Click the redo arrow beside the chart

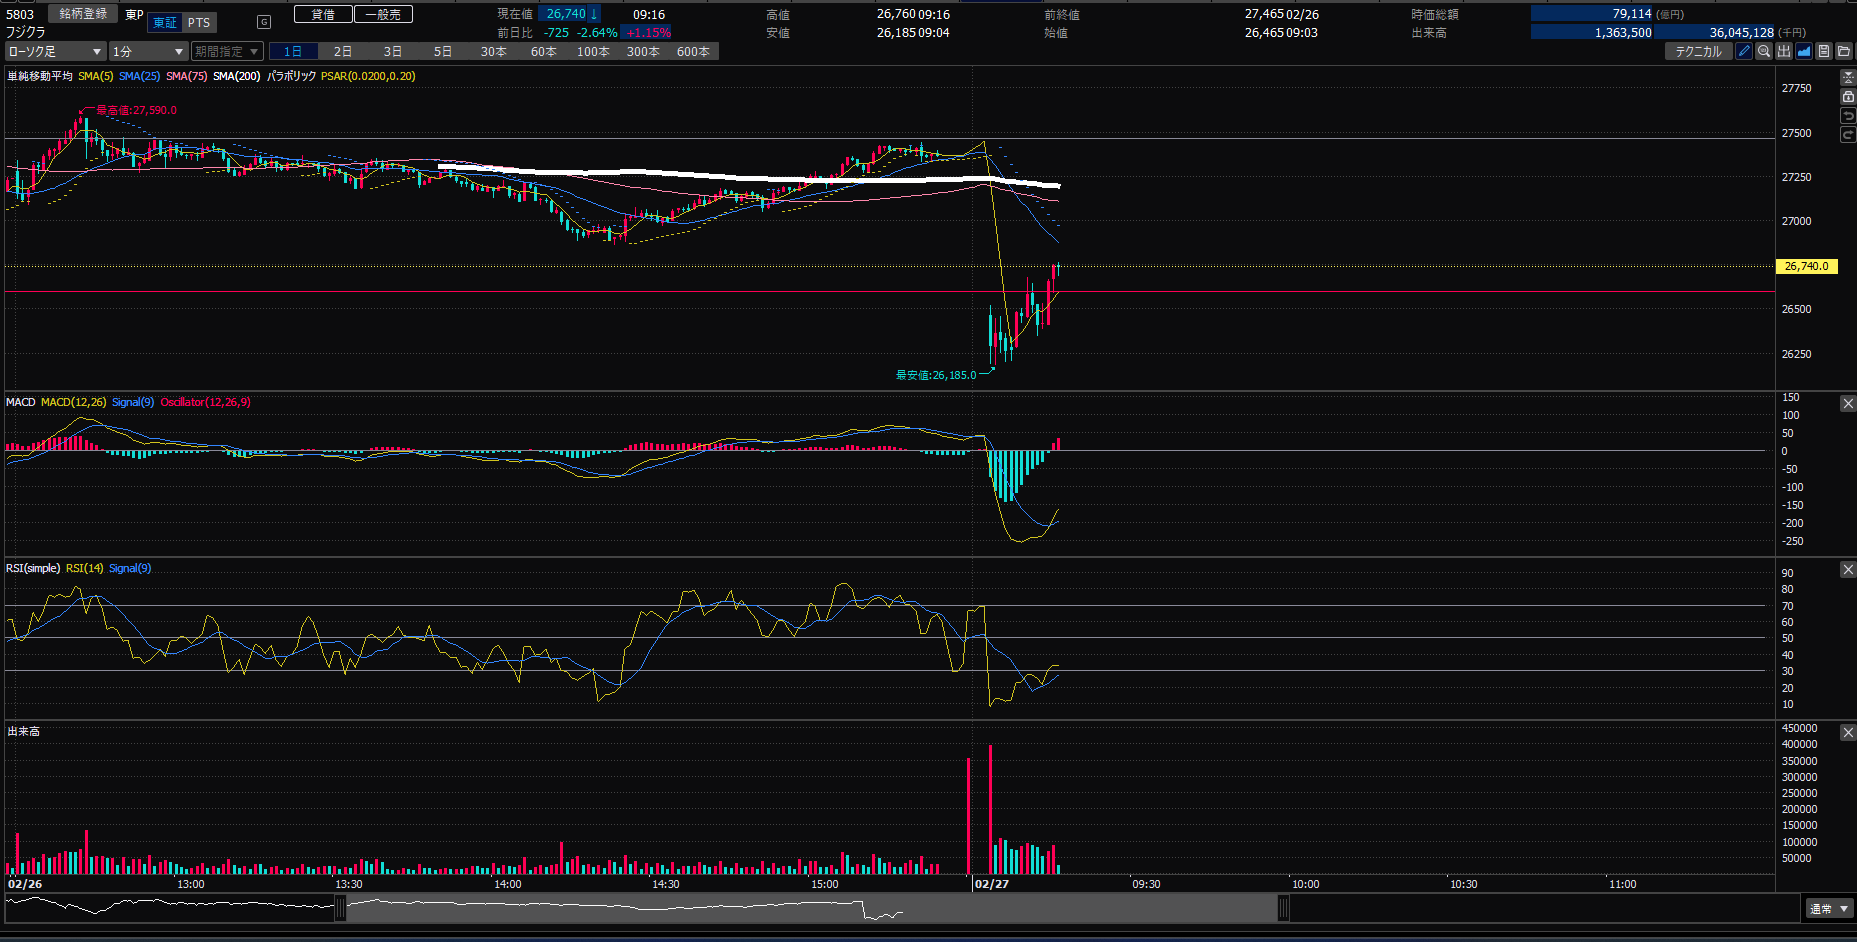point(1848,135)
